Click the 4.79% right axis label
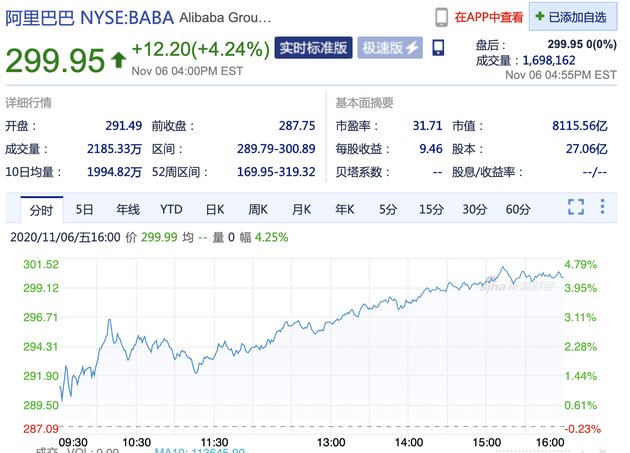630x453 pixels. click(x=581, y=264)
